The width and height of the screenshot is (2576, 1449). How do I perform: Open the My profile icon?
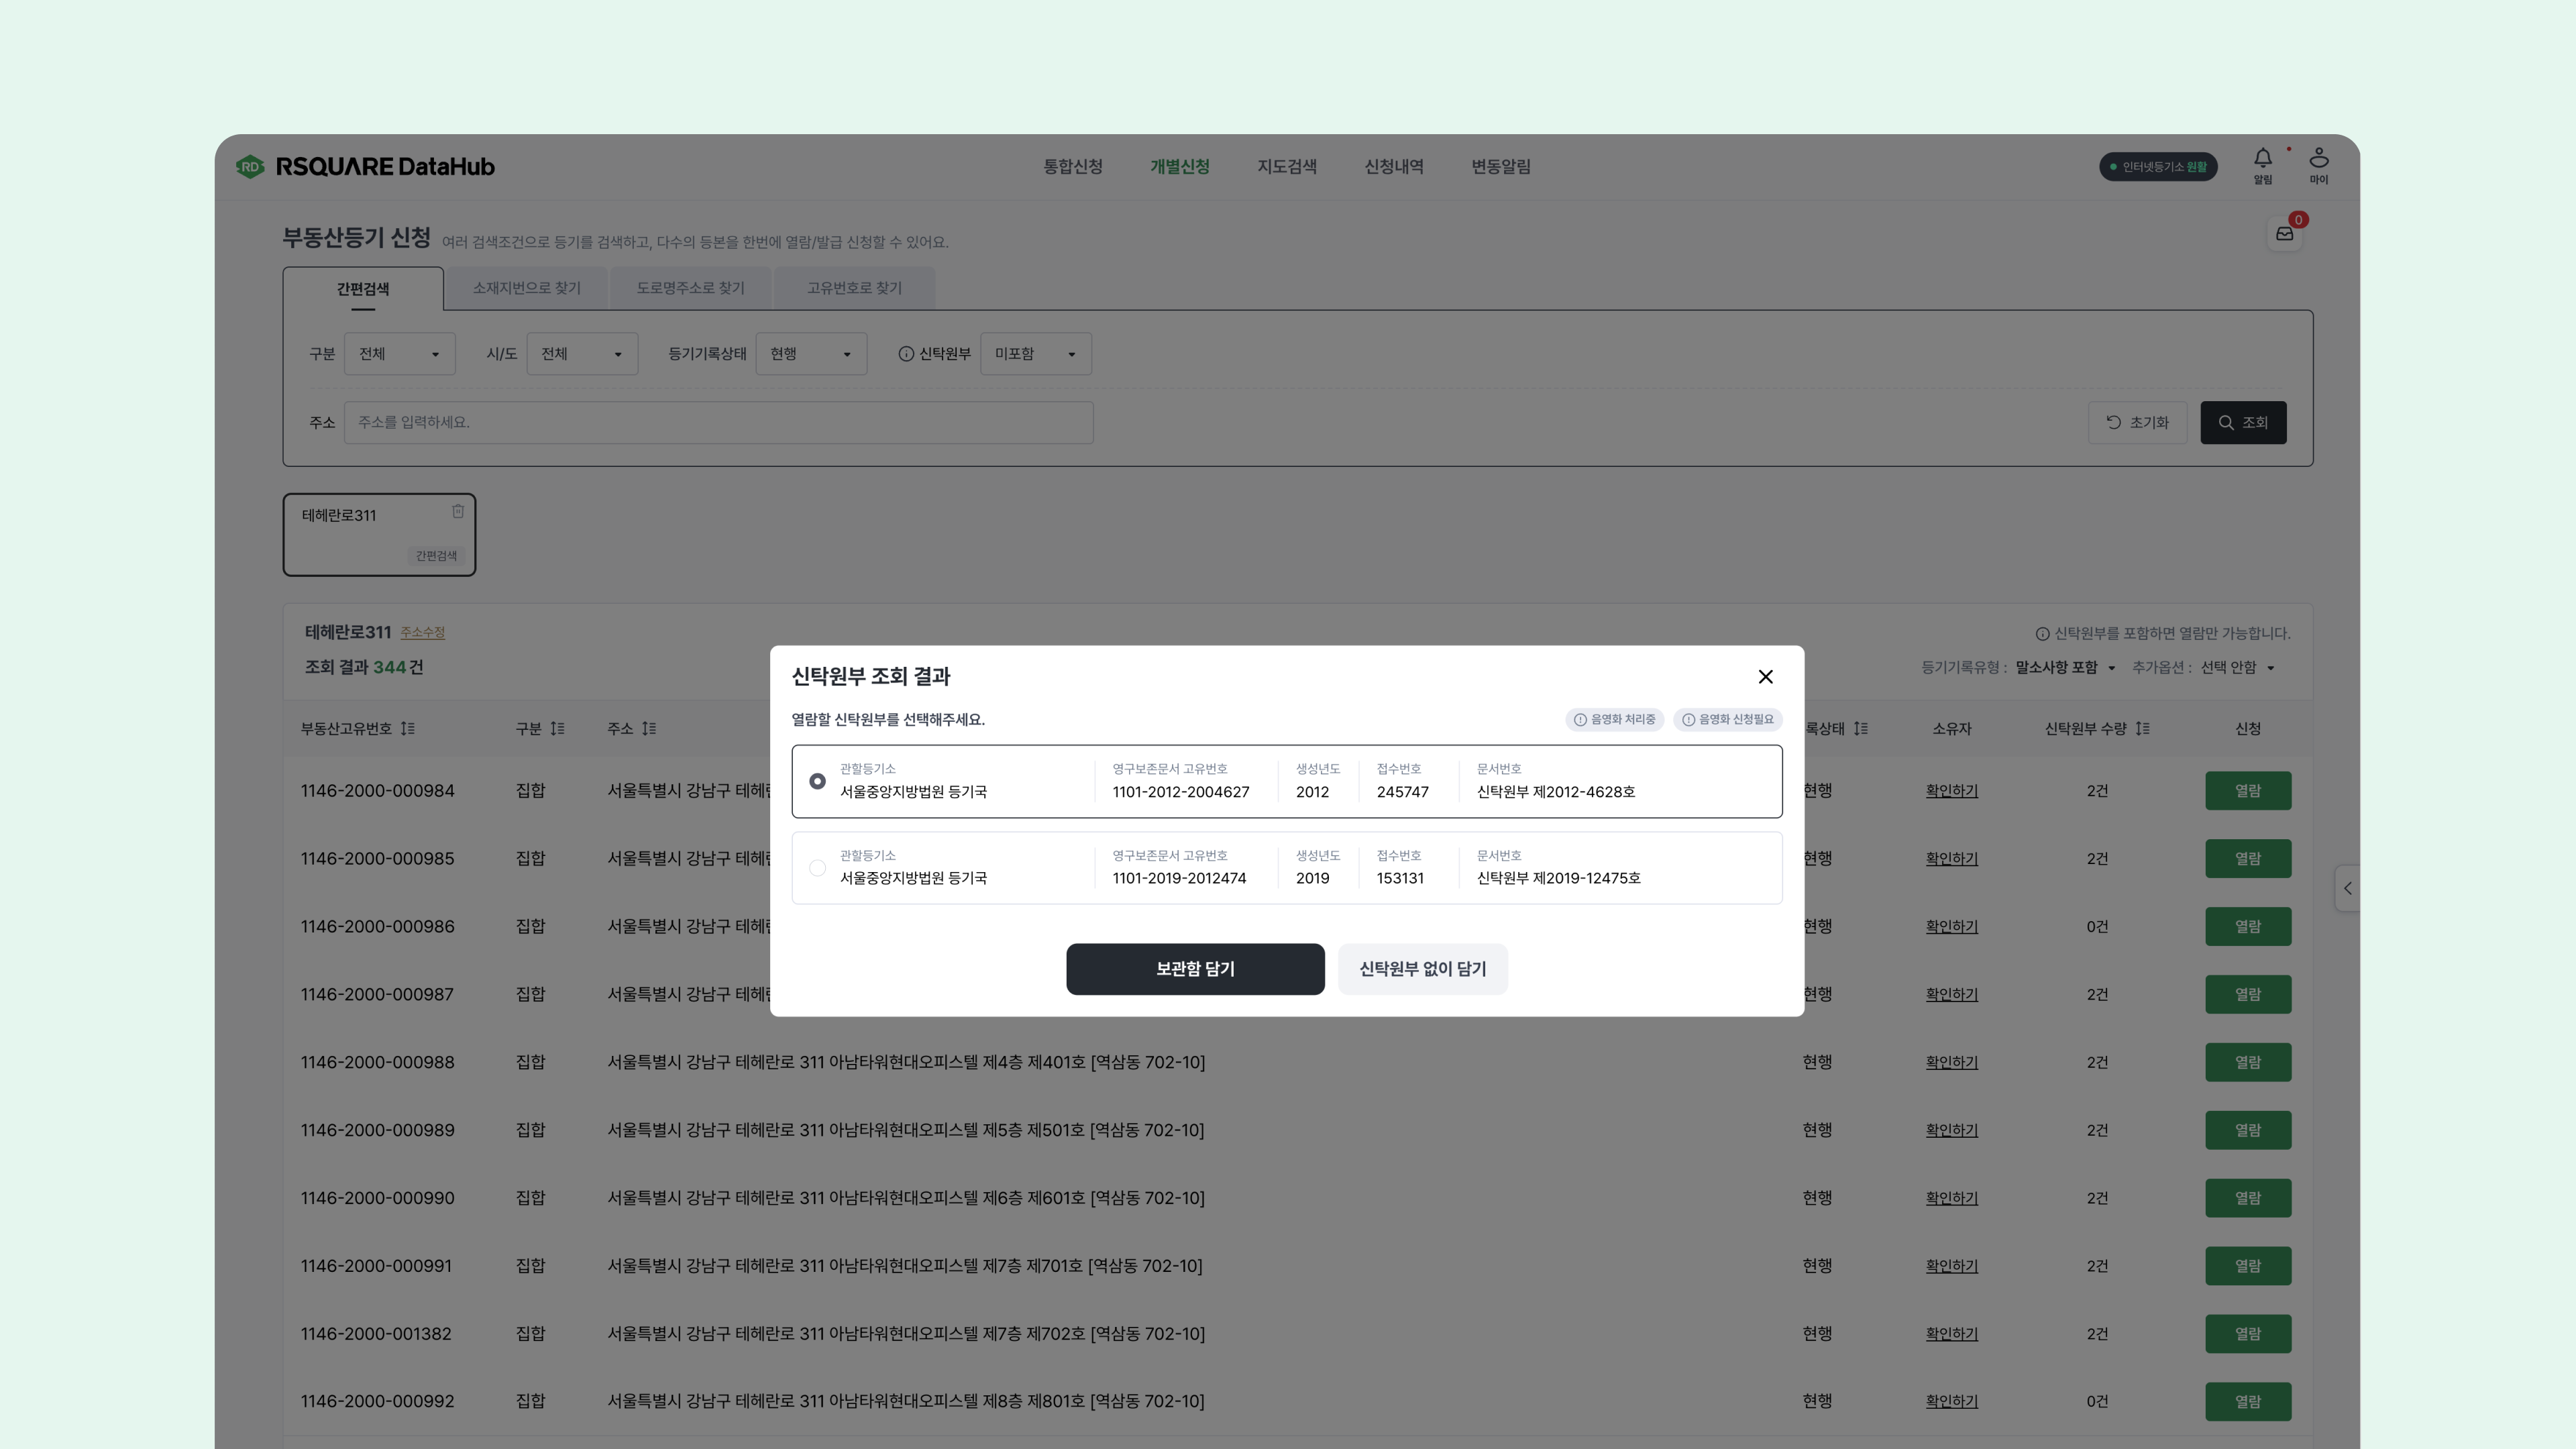2318,159
